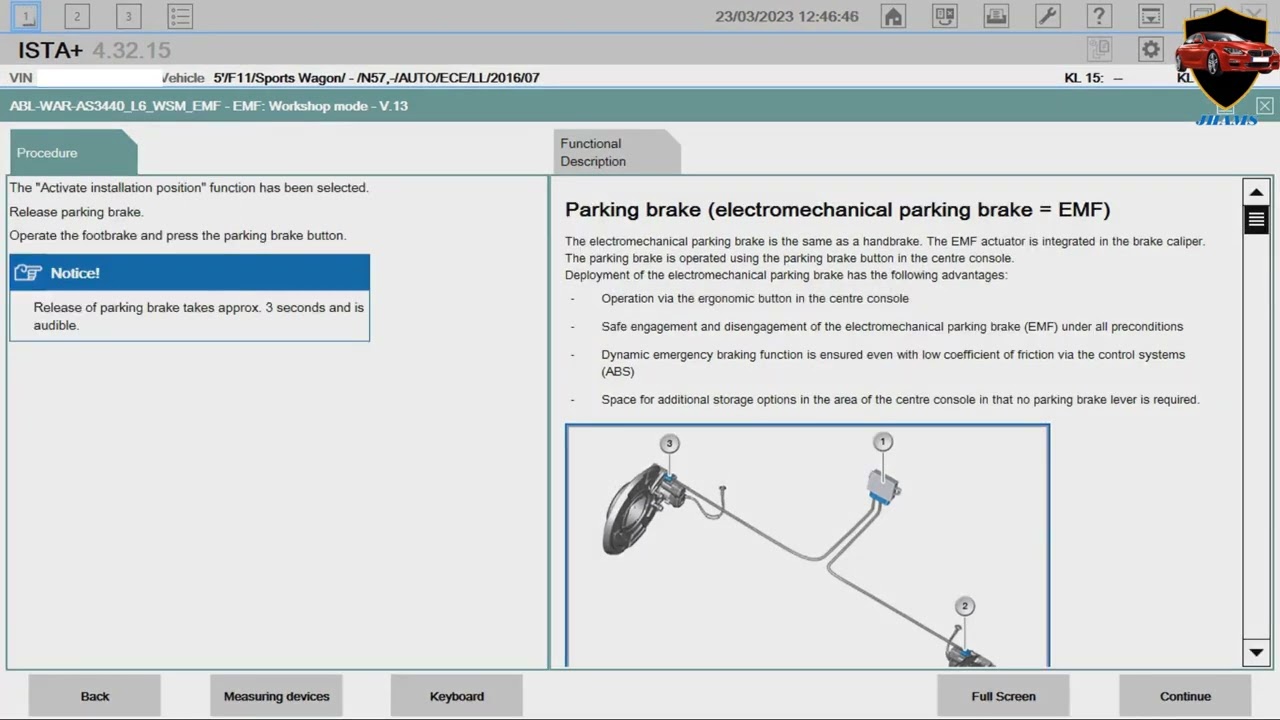The width and height of the screenshot is (1280, 720).
Task: Select the Functional Description tab
Action: 617,153
